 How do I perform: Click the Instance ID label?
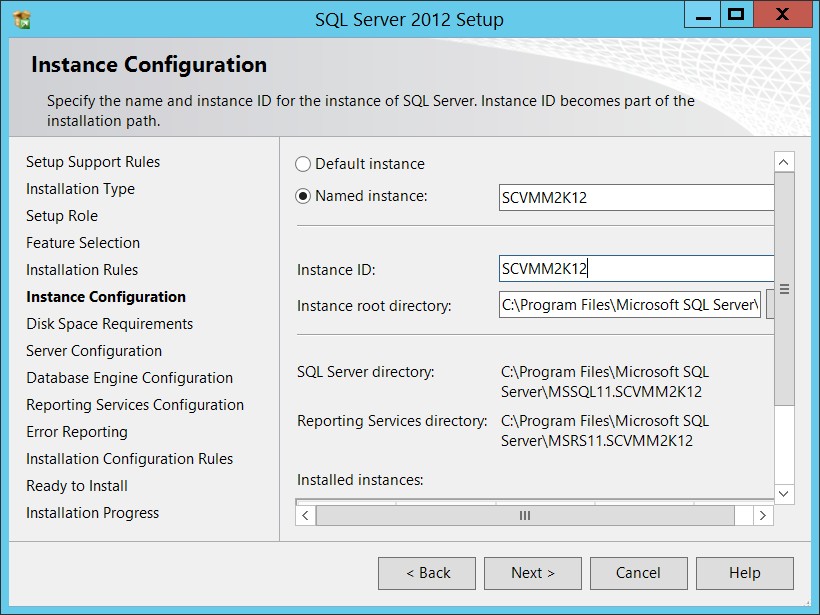[x=336, y=270]
